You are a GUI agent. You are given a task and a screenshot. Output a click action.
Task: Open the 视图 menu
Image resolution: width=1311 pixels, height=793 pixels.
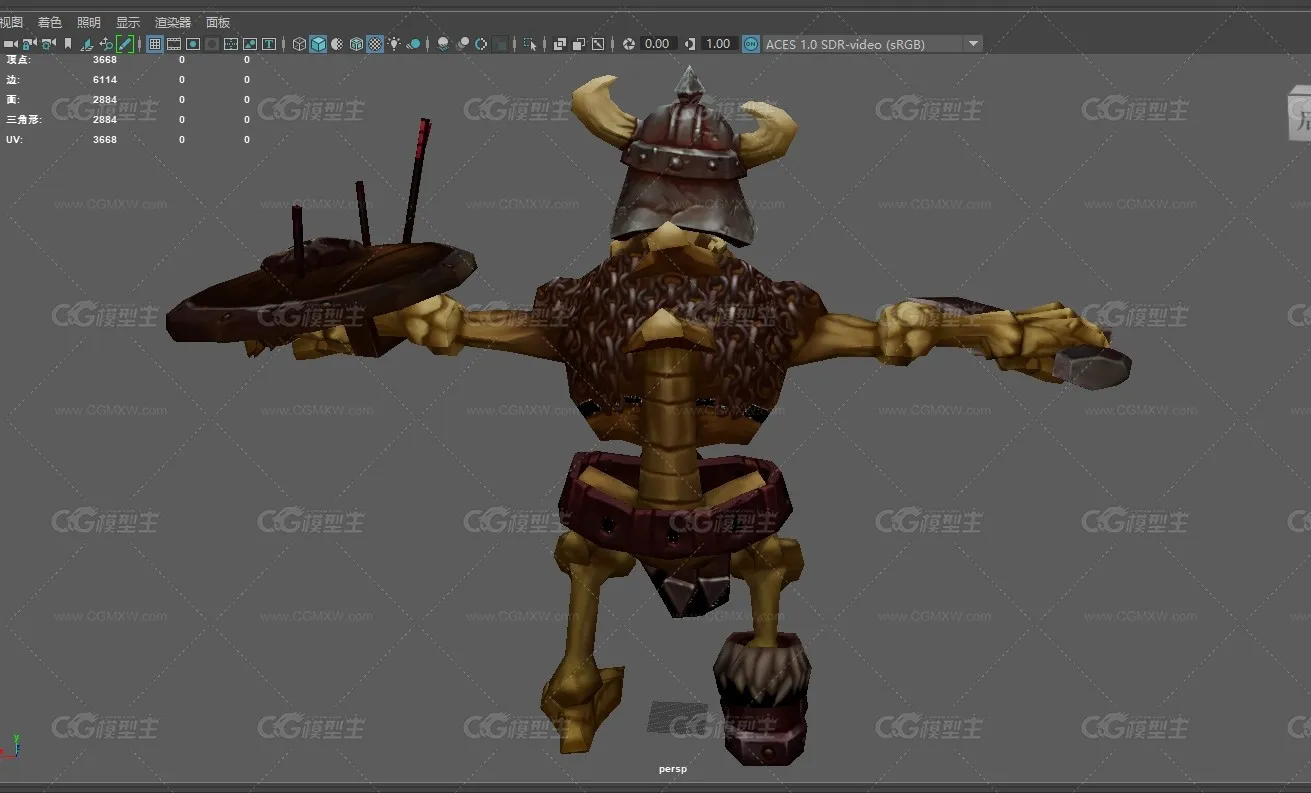(11, 22)
